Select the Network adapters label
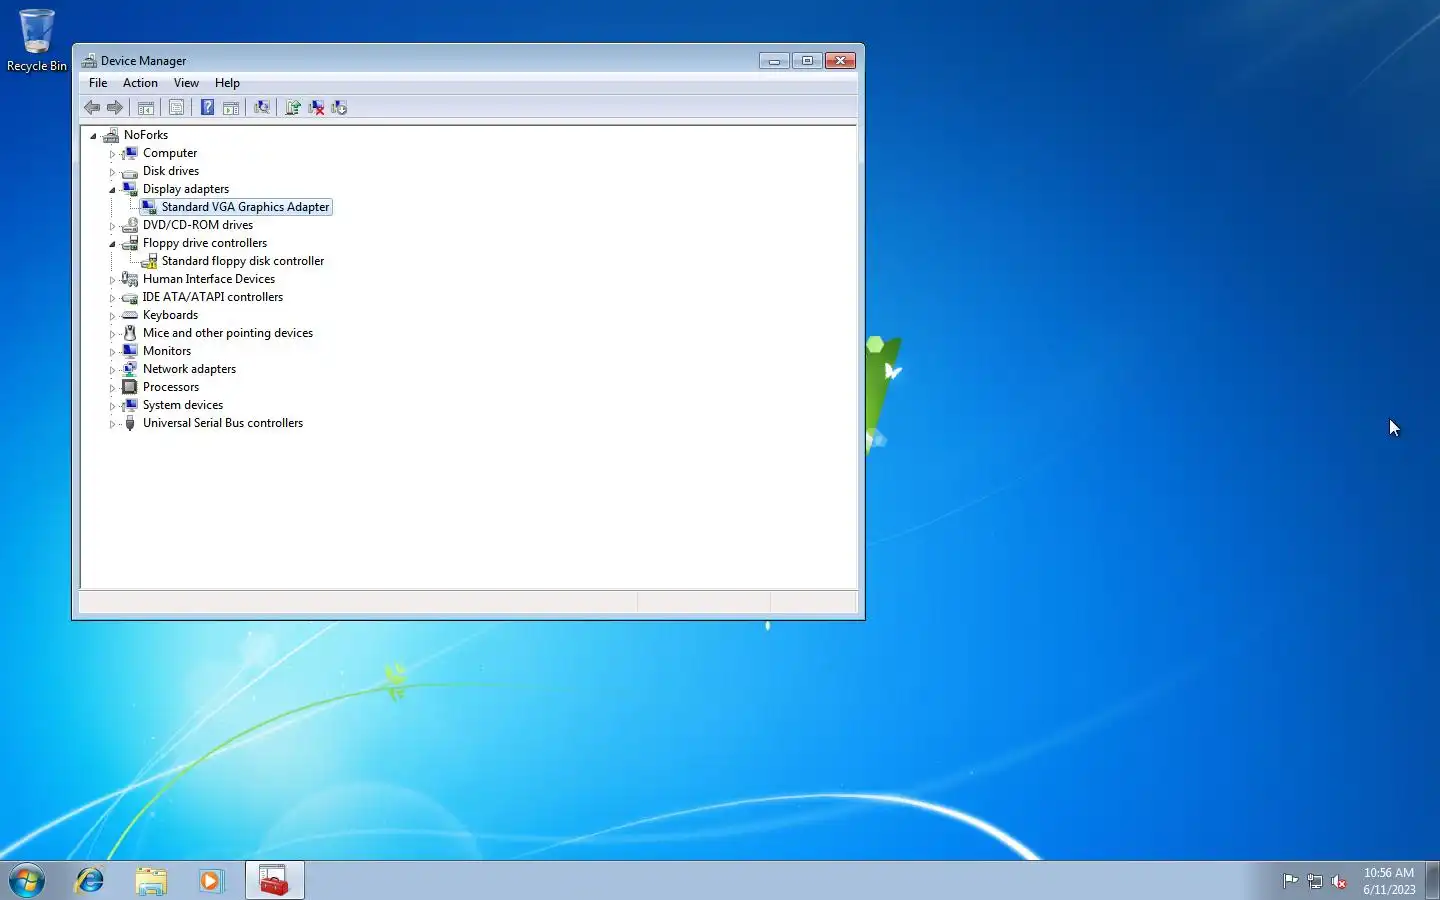Image resolution: width=1440 pixels, height=900 pixels. 189,369
